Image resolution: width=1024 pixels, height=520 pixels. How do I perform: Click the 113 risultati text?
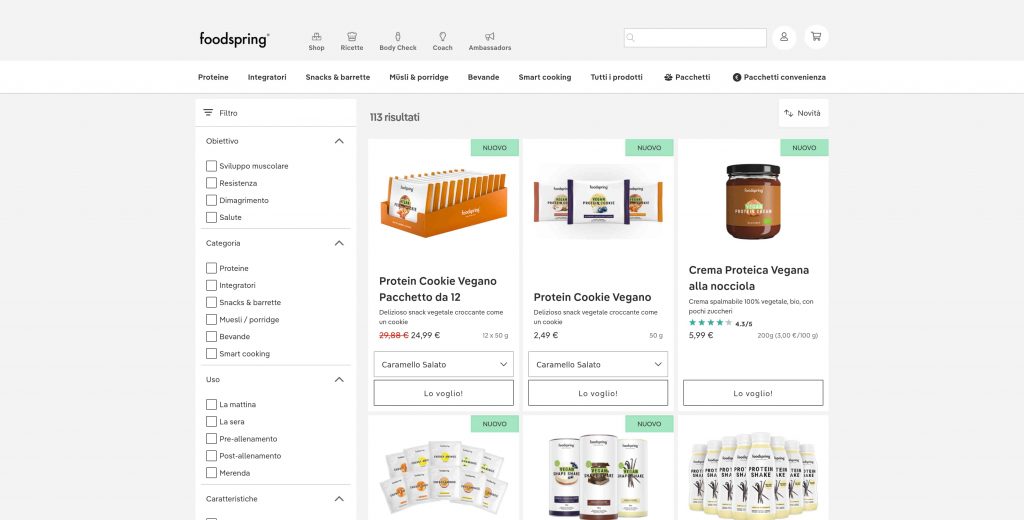point(394,117)
